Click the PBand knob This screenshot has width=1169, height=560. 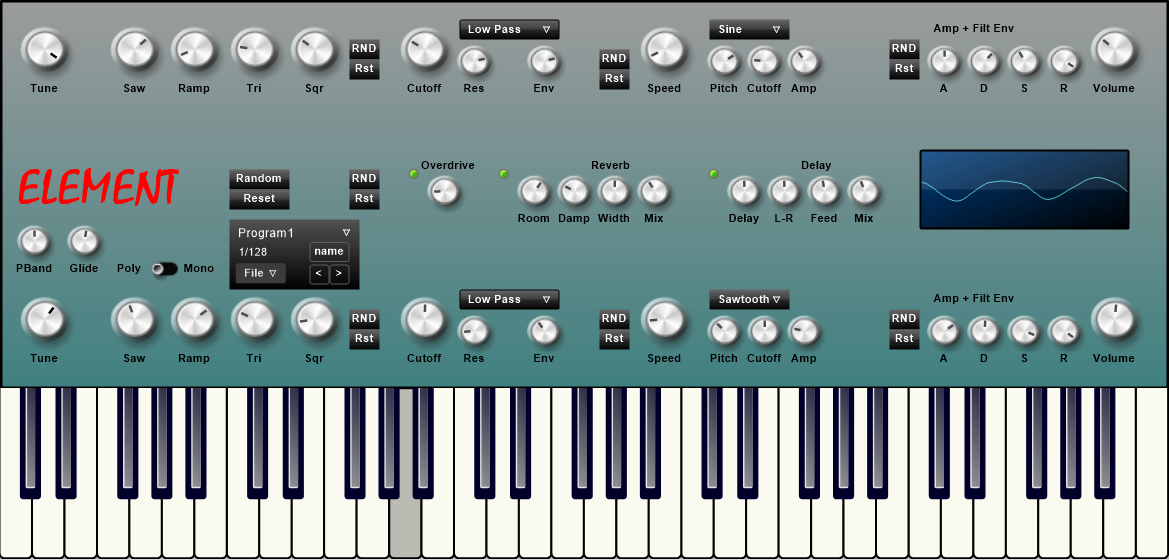33,241
